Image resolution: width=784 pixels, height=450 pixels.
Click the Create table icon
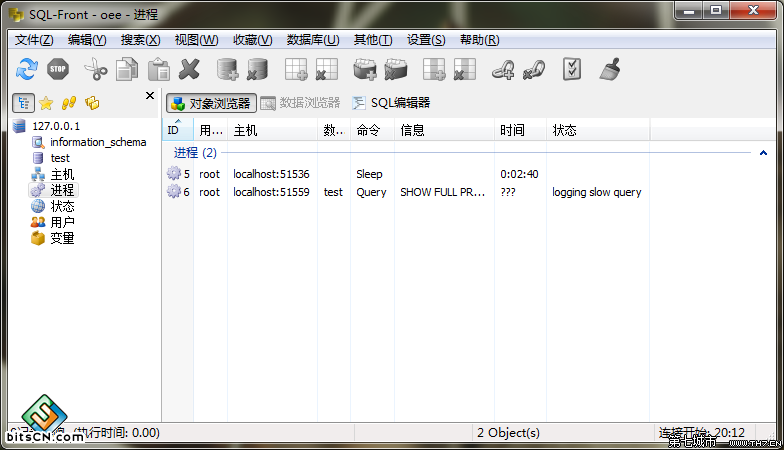coord(296,69)
